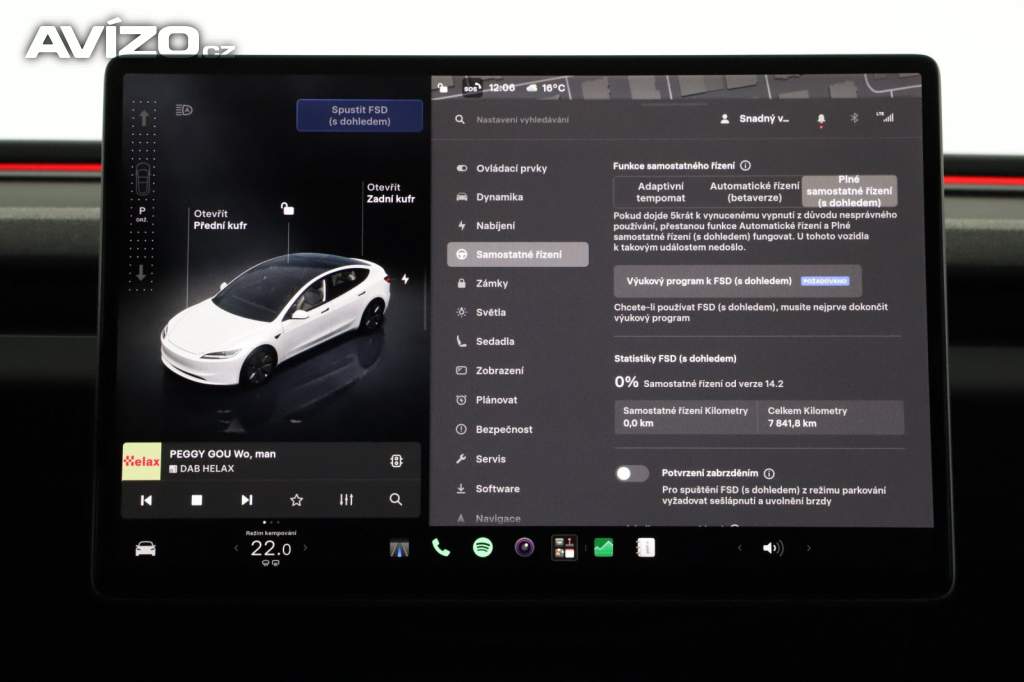Select Samostatné řízení menu item

[x=518, y=254]
